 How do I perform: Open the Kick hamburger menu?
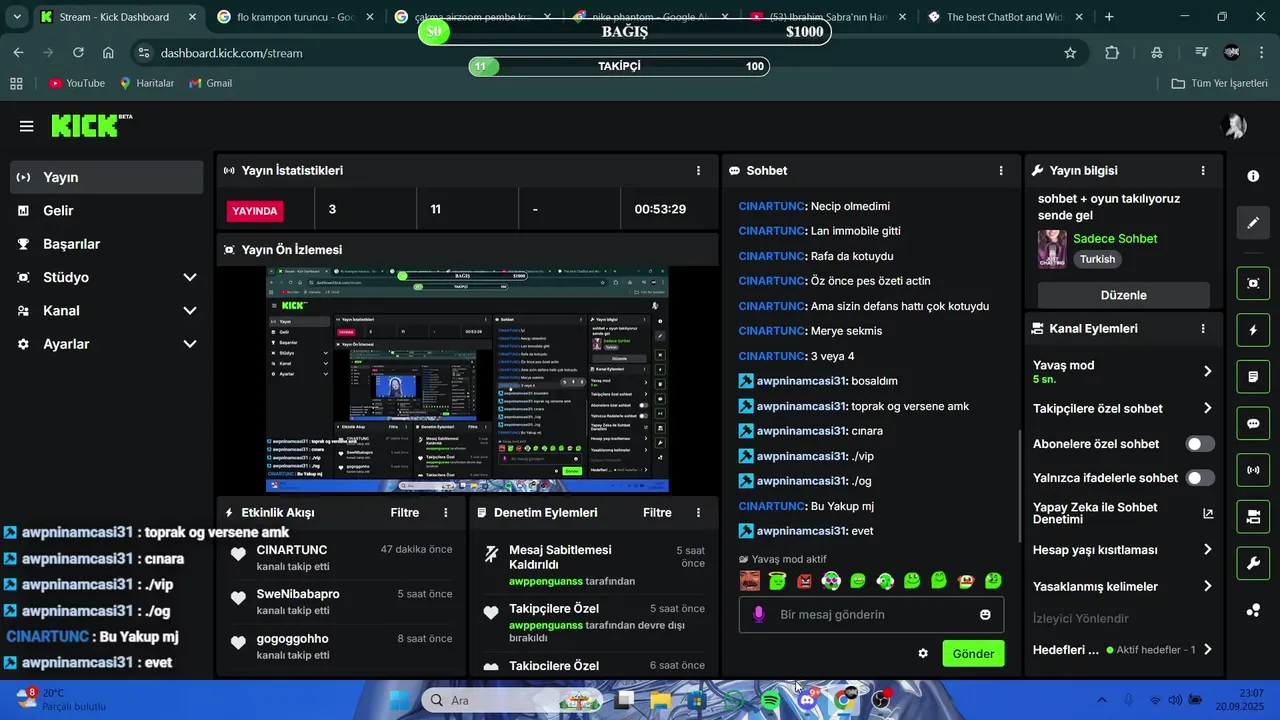(x=27, y=126)
